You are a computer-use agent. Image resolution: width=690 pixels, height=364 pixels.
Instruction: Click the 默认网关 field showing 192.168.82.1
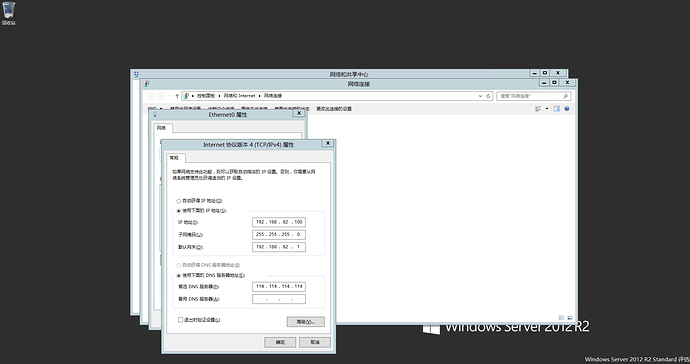tap(279, 247)
